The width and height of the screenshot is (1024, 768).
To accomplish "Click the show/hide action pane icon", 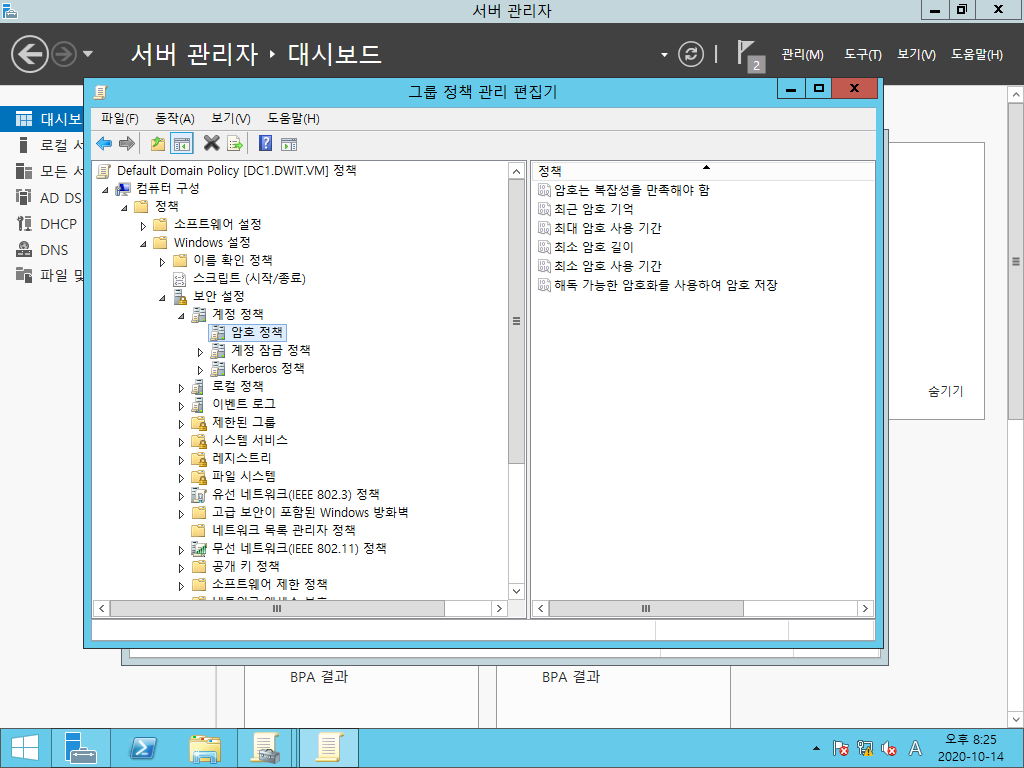I will point(289,144).
